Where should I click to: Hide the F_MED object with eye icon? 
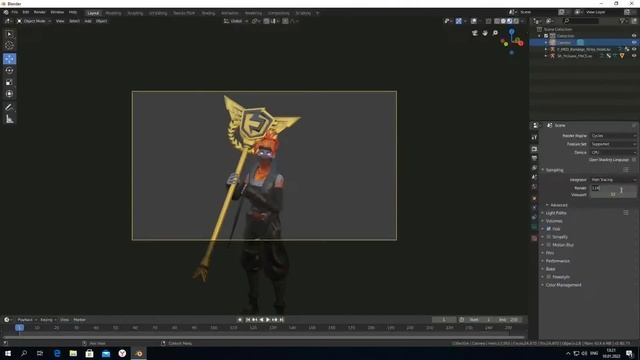tap(634, 49)
